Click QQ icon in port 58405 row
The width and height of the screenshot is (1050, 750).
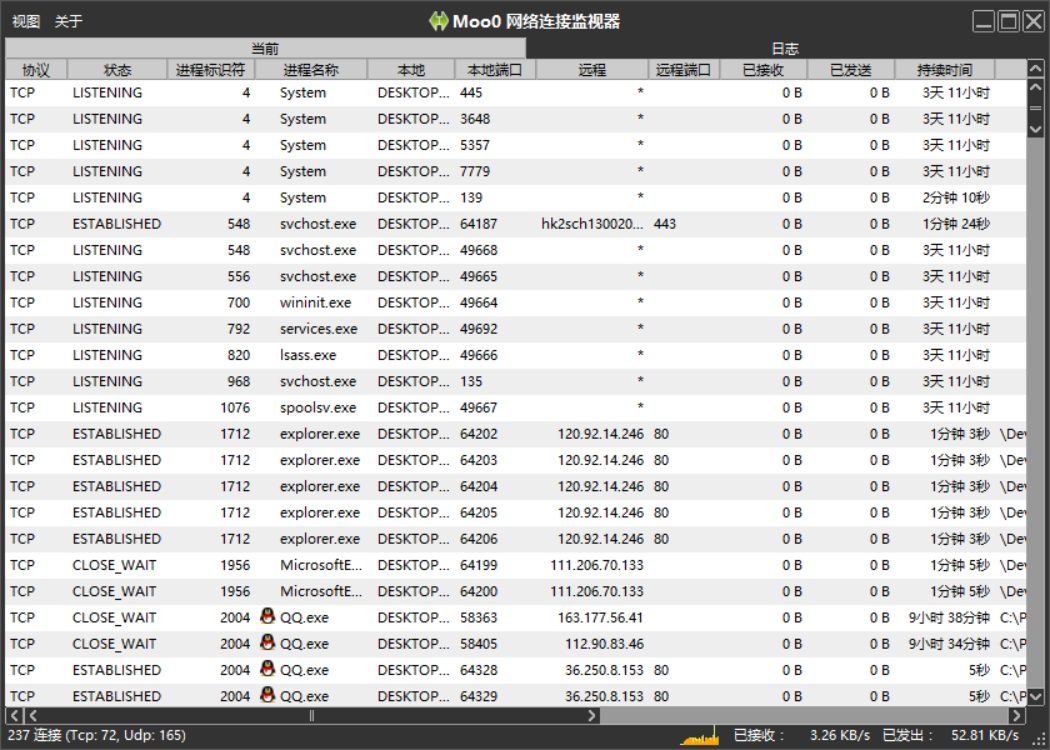click(267, 642)
